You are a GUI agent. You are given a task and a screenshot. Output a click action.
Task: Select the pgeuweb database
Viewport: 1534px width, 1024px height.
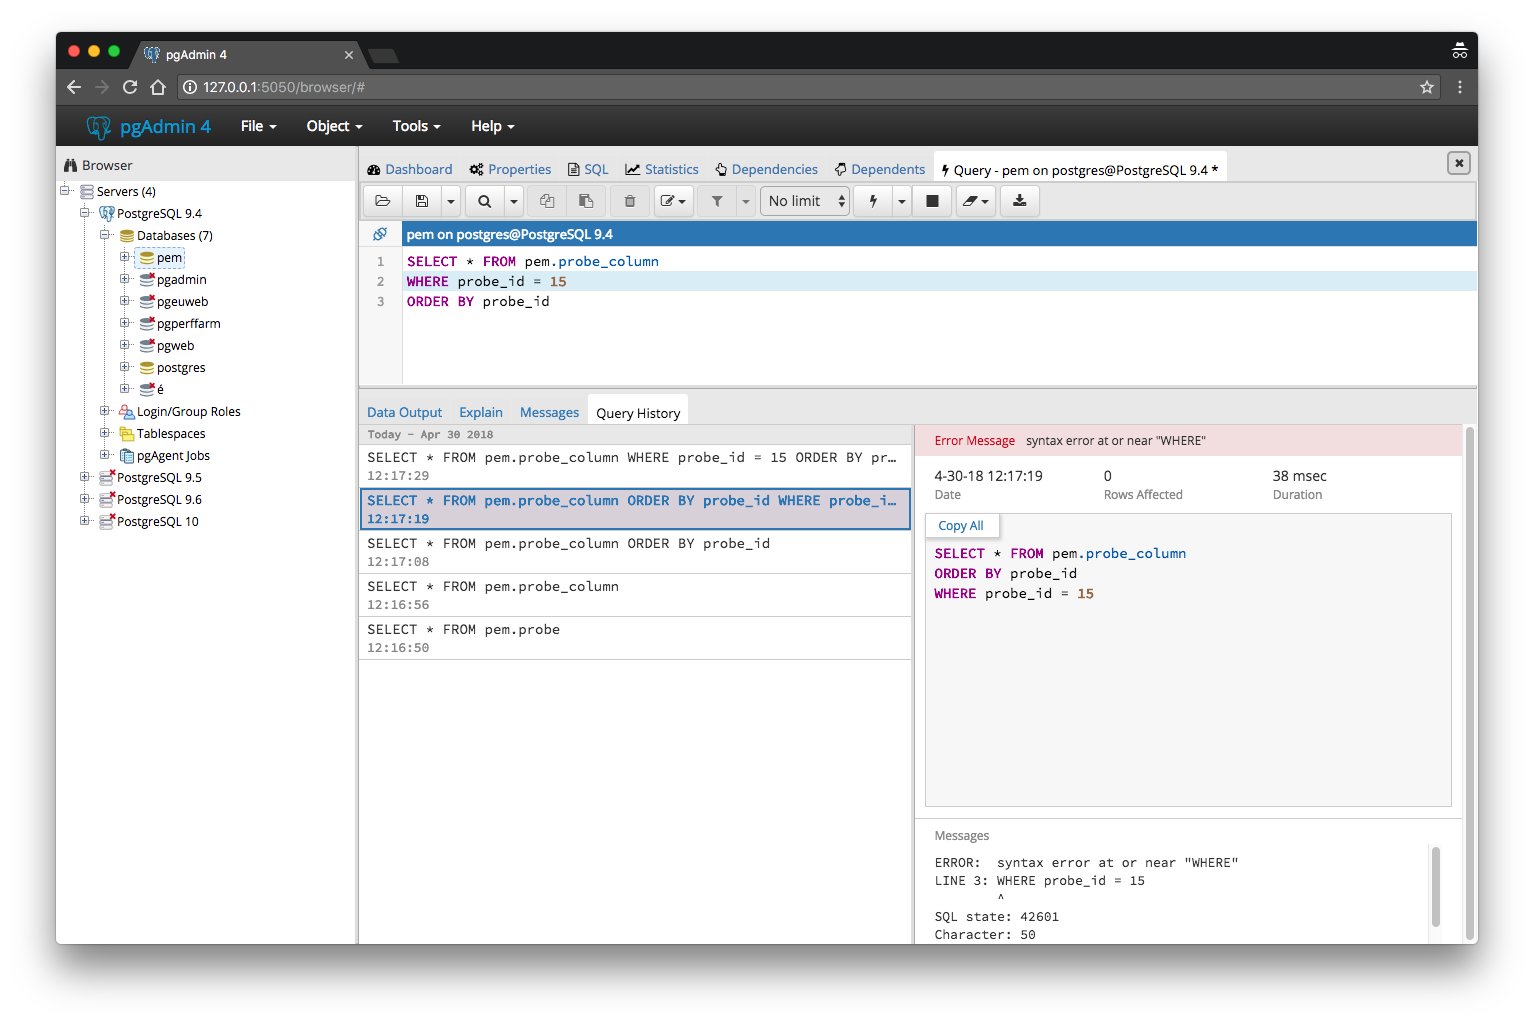tap(182, 301)
